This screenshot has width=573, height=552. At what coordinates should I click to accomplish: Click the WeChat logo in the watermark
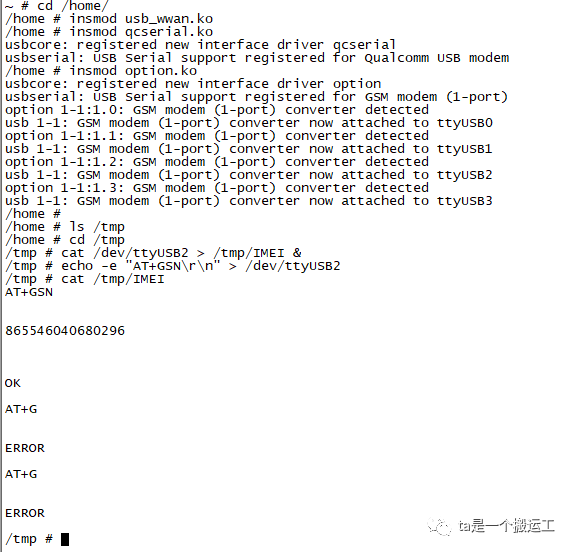coord(439,527)
